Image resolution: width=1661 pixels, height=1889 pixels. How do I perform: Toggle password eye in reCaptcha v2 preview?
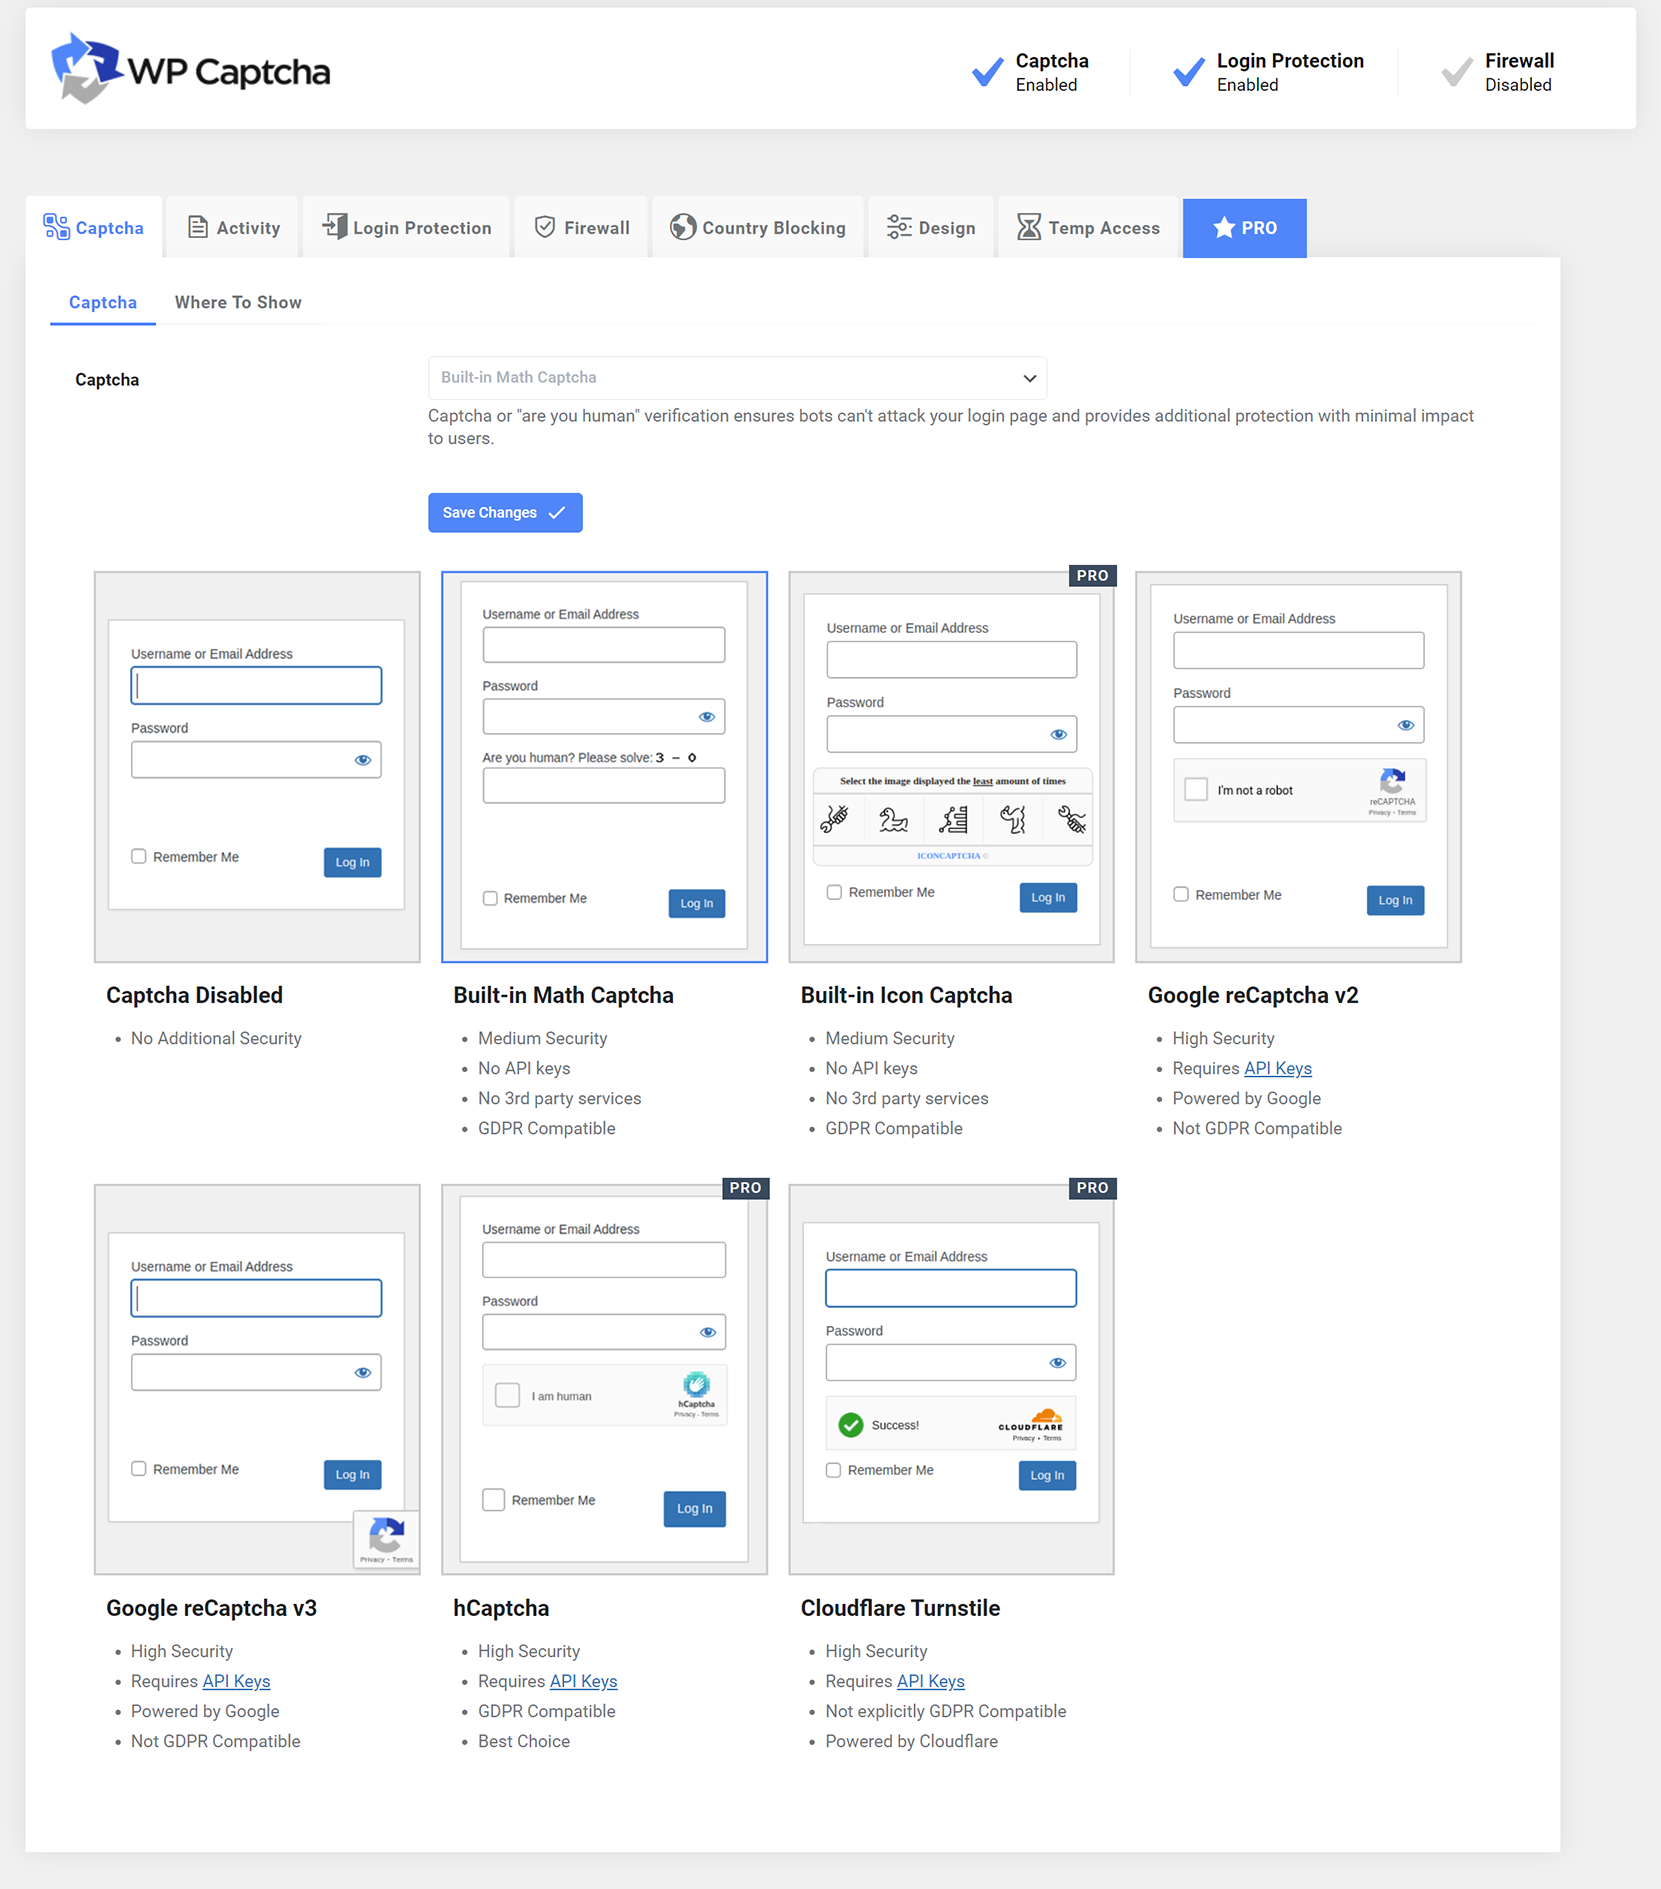[1406, 725]
